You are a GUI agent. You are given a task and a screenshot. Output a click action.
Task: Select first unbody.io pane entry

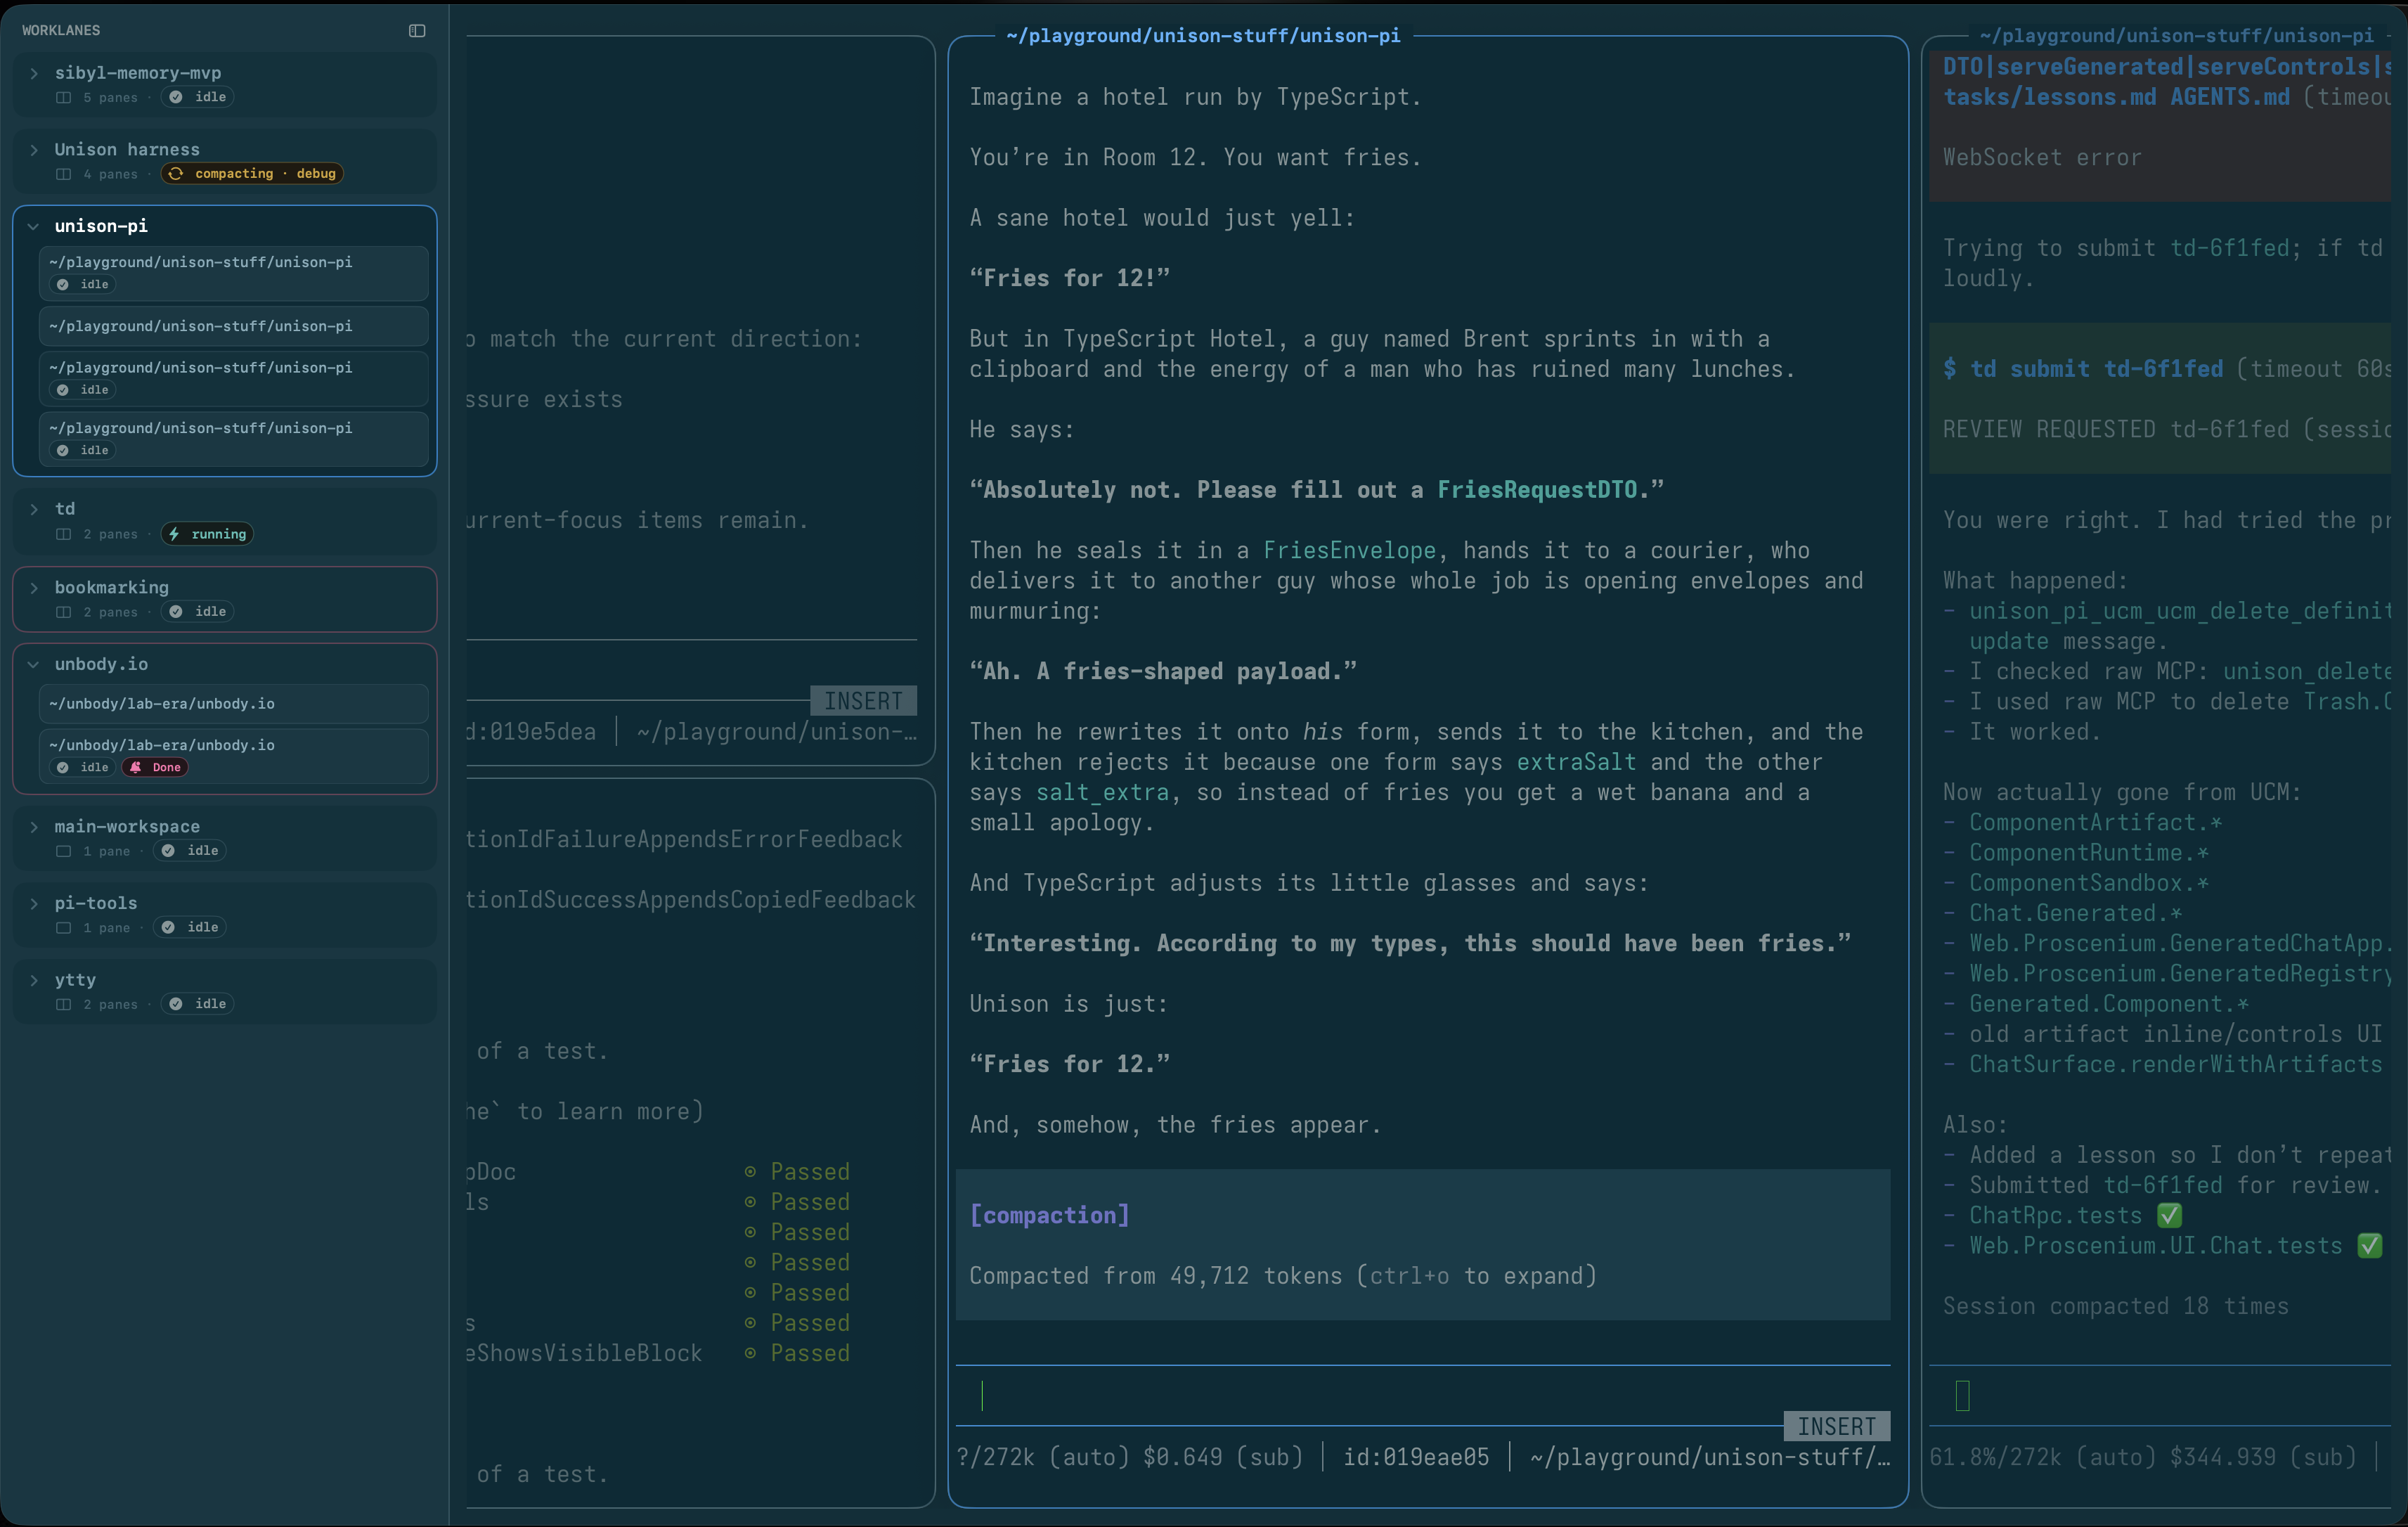coord(234,704)
